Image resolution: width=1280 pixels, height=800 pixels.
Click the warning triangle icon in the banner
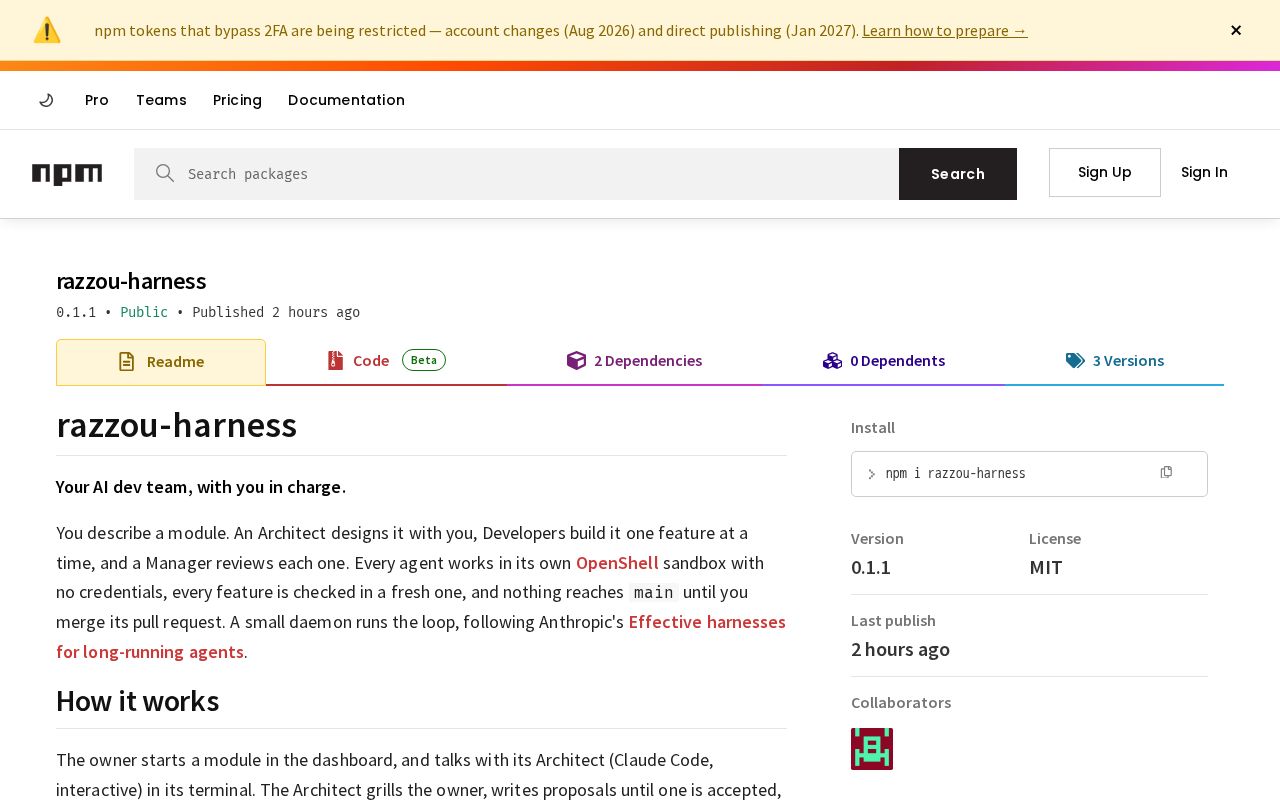47,30
